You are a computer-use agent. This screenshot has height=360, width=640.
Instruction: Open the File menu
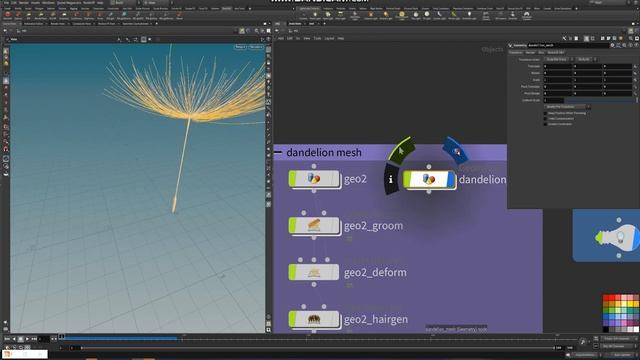tap(6, 2)
